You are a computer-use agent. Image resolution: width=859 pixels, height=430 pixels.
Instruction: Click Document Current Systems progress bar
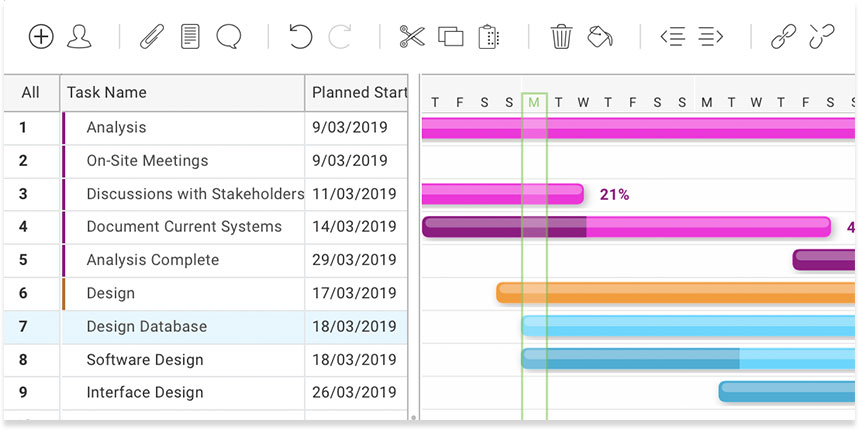click(626, 227)
